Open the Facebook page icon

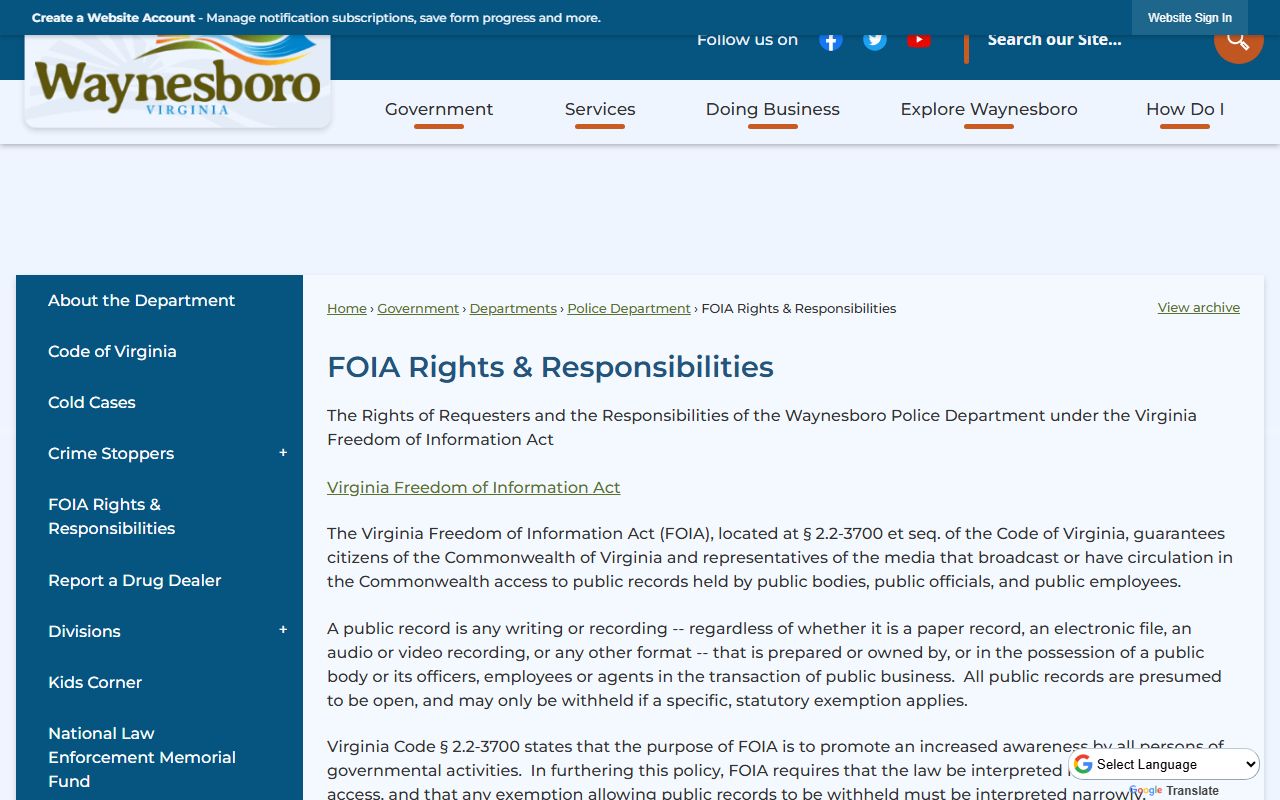tap(830, 41)
